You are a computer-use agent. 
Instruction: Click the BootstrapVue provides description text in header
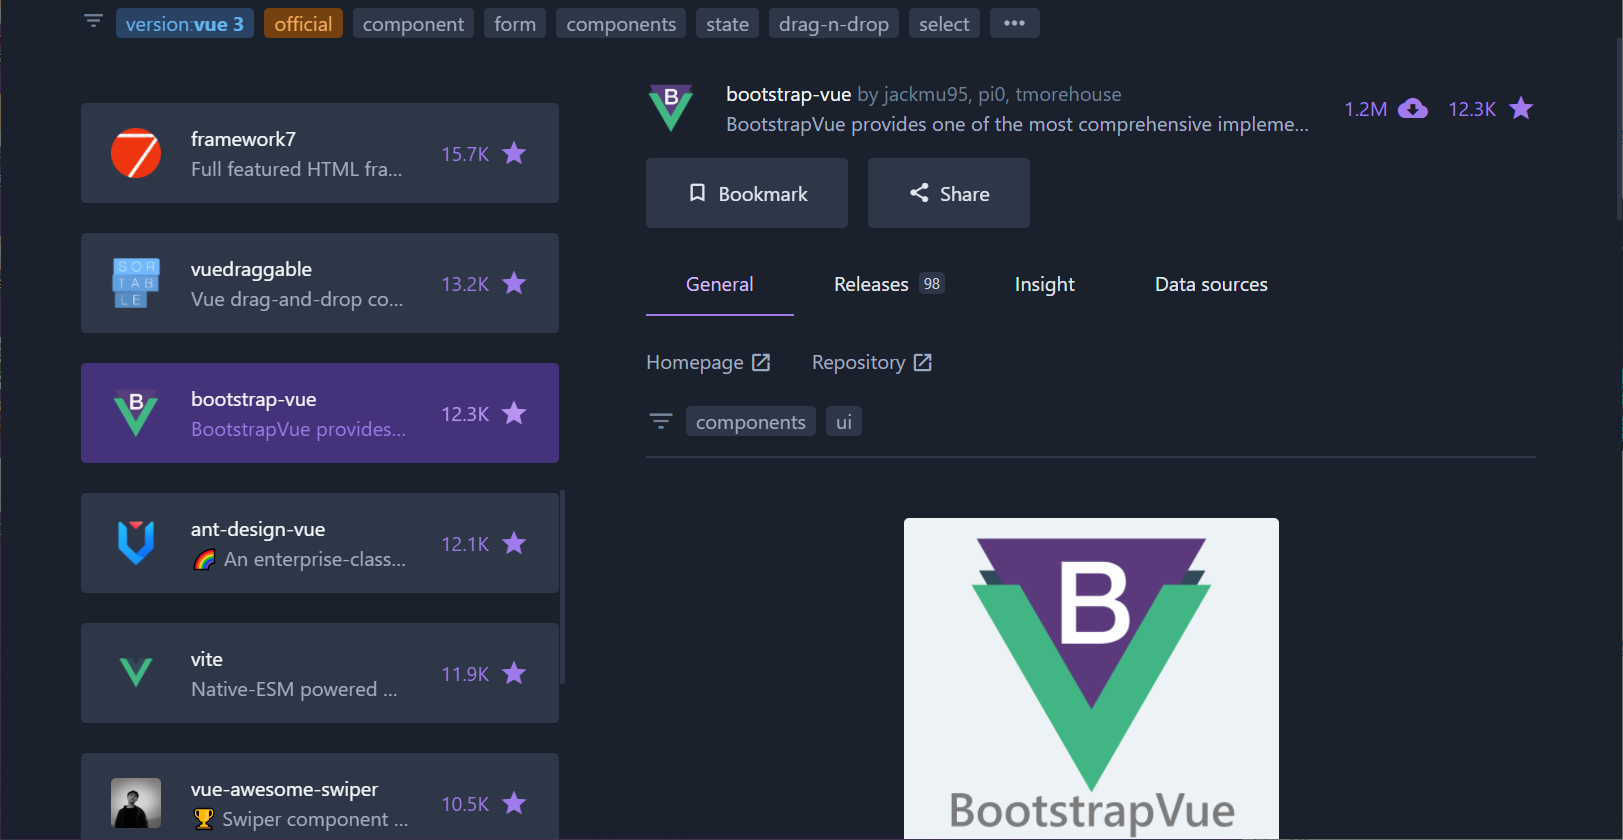pos(1017,124)
